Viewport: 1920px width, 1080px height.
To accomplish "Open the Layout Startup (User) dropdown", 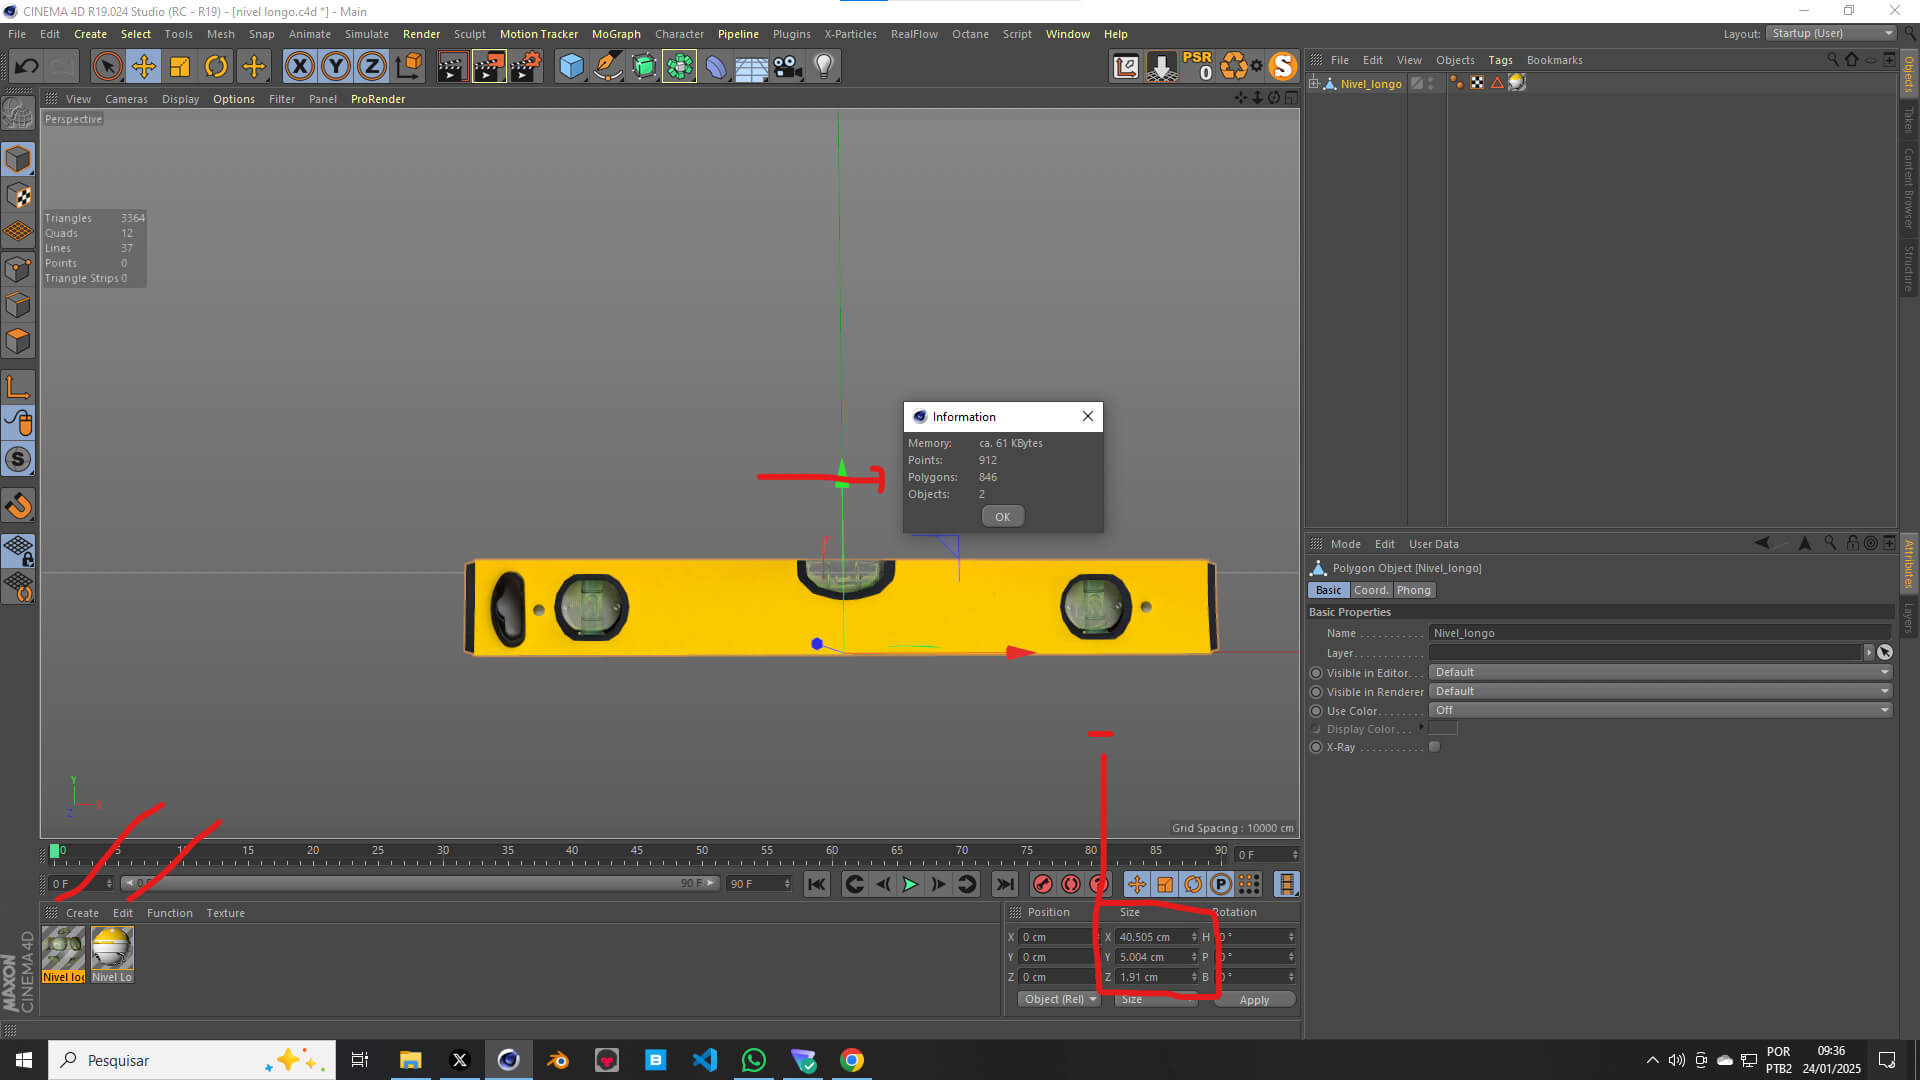I will click(1832, 33).
